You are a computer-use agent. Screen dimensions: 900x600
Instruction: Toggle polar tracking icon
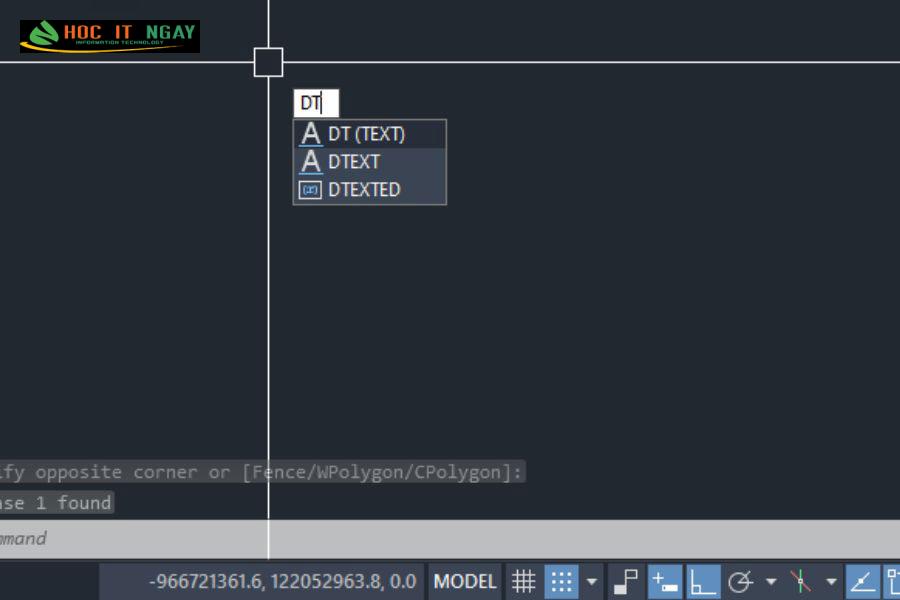click(x=740, y=582)
